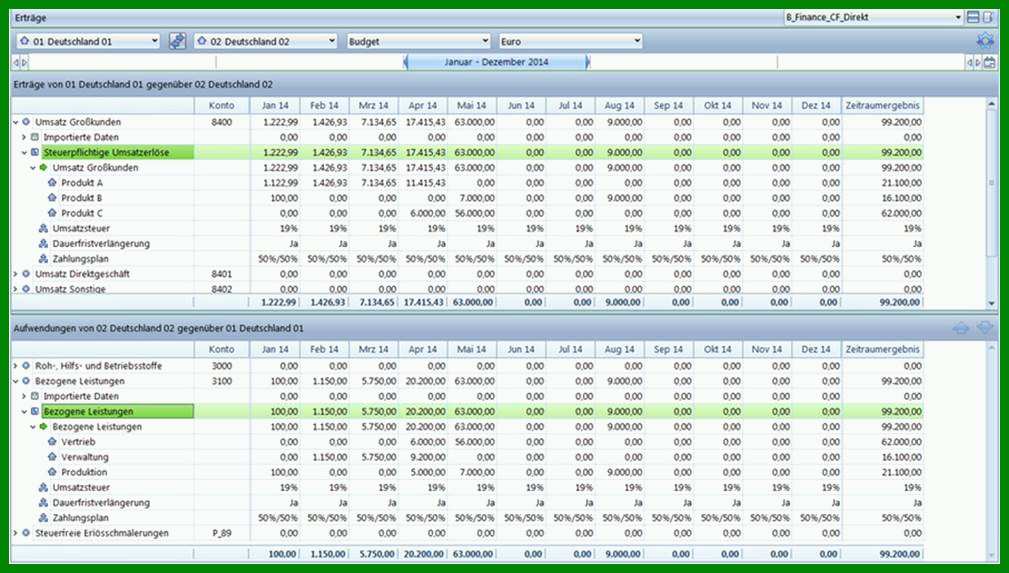The width and height of the screenshot is (1009, 573).
Task: Expand Importierte Daten in the Erträge table
Action: click(24, 137)
